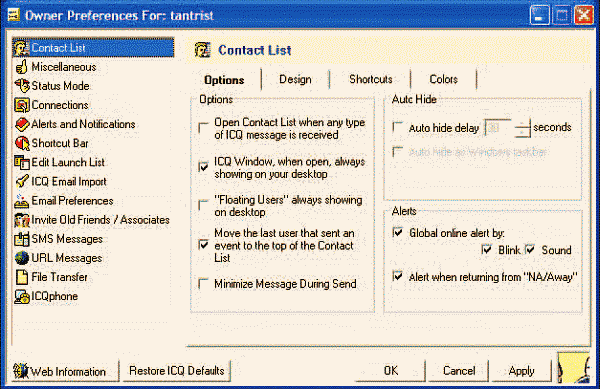600x389 pixels.
Task: Click the title bar window icon
Action: [14, 15]
